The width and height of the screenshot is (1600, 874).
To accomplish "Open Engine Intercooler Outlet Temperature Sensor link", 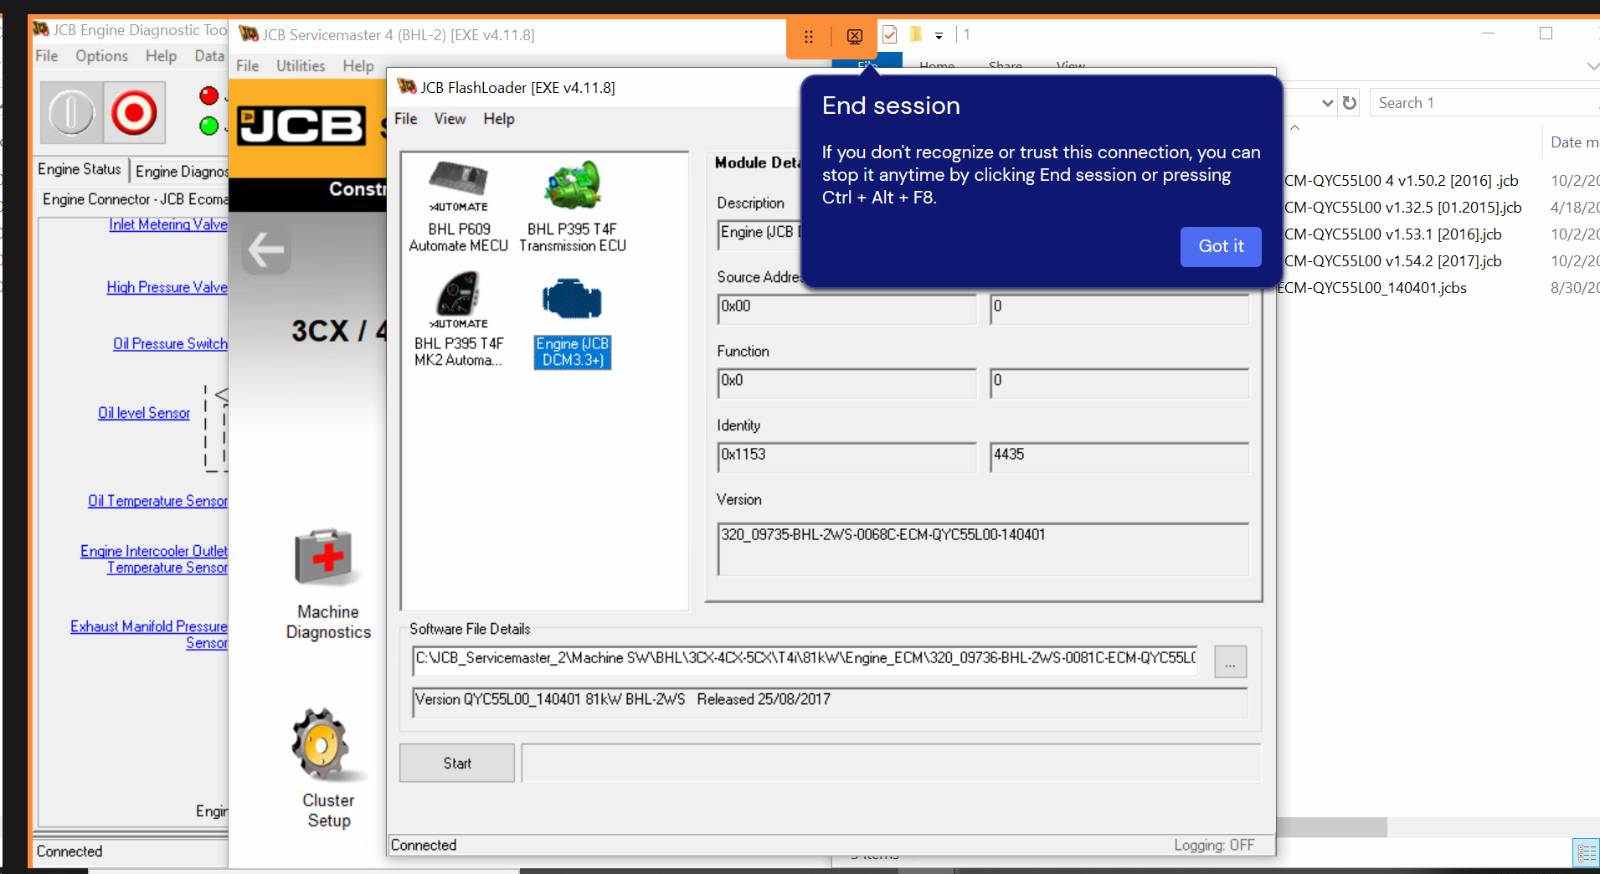I will click(154, 559).
